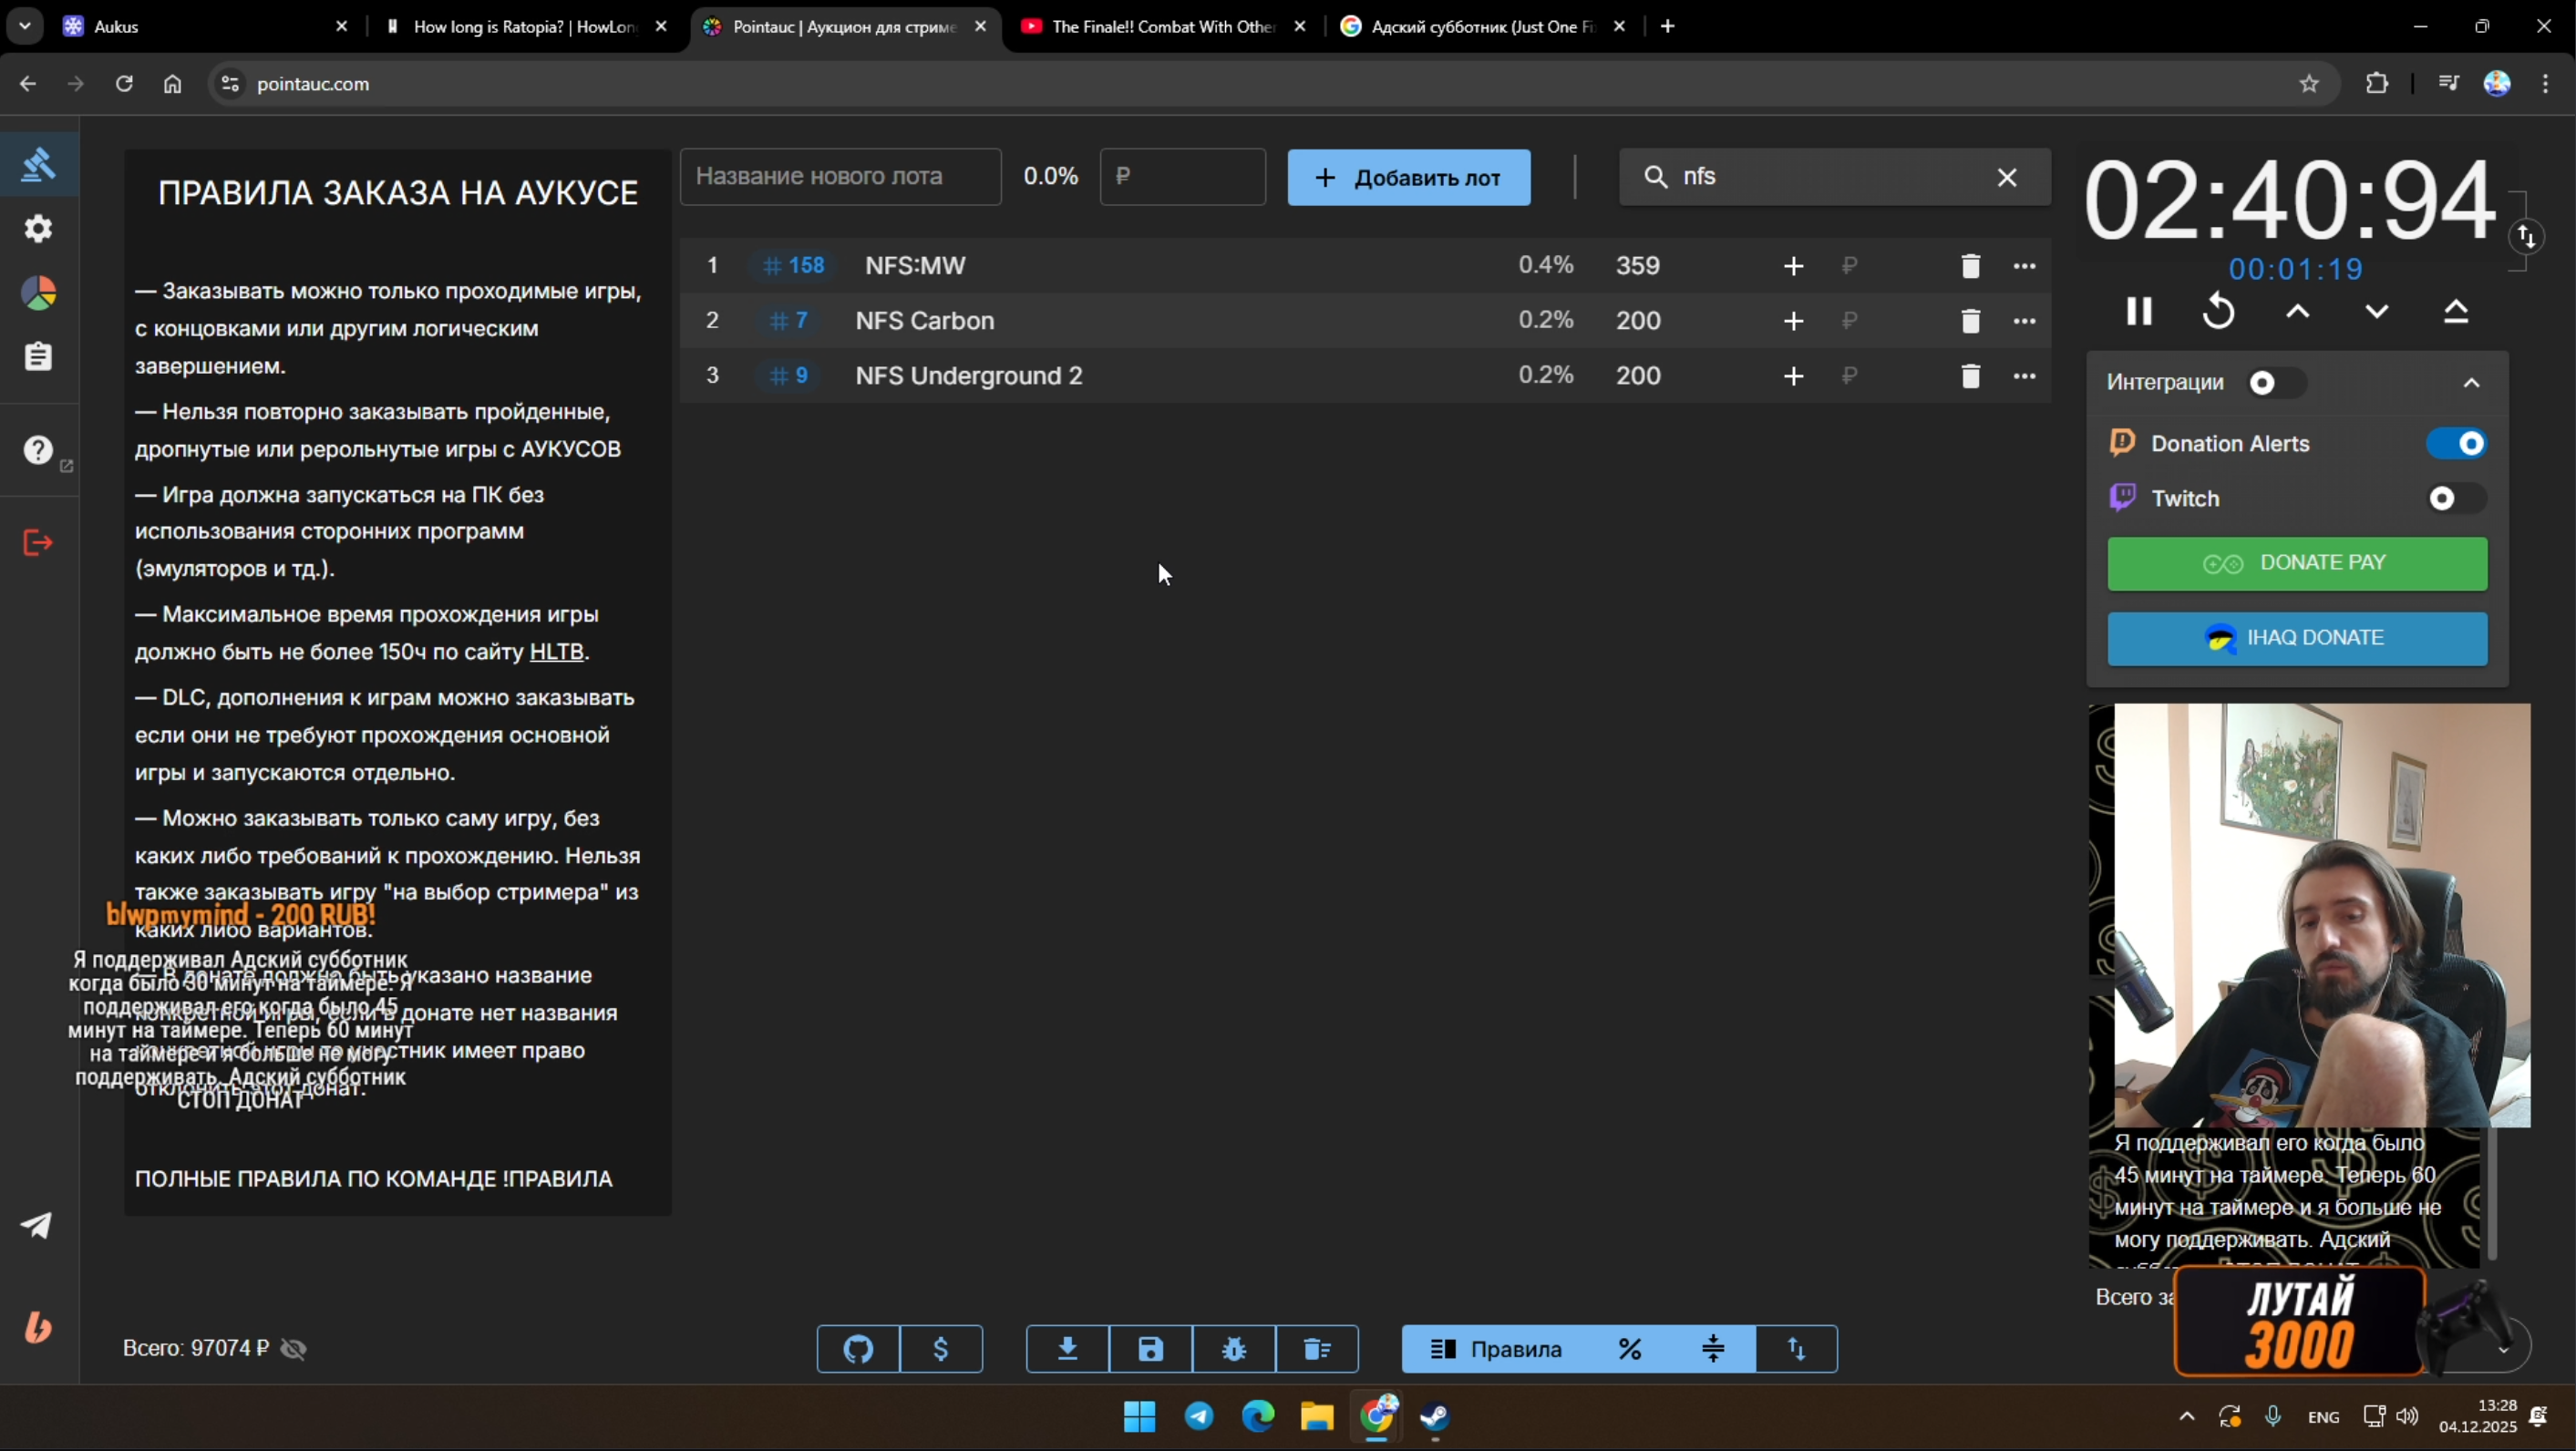The width and height of the screenshot is (2576, 1451).
Task: Click the Добавить лот button
Action: click(1408, 178)
